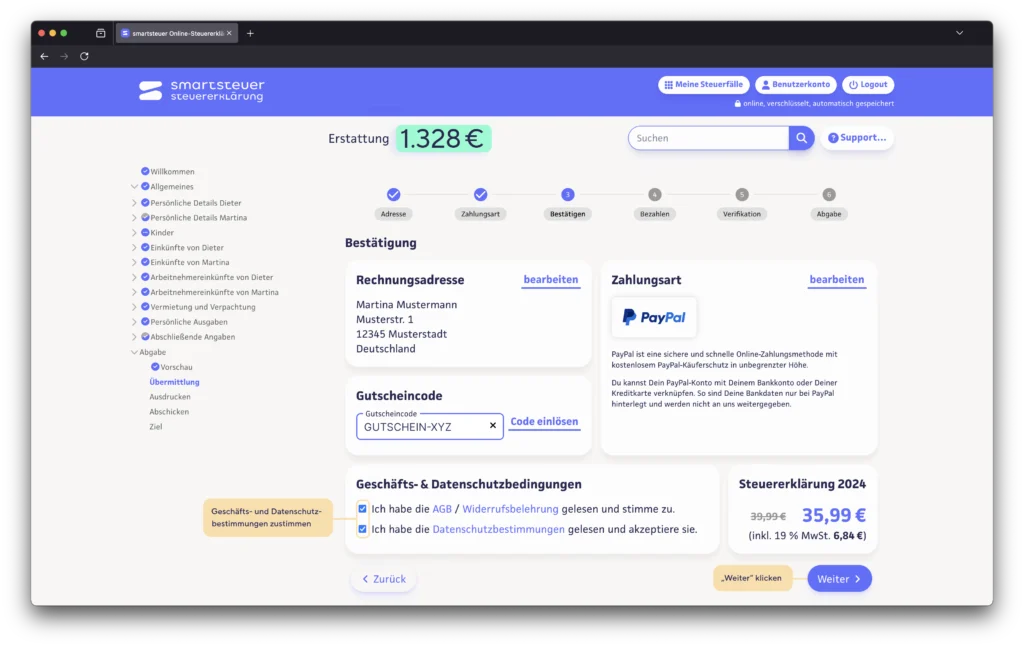The image size is (1024, 647).
Task: Open Meine Steuerfälle from header
Action: click(703, 85)
